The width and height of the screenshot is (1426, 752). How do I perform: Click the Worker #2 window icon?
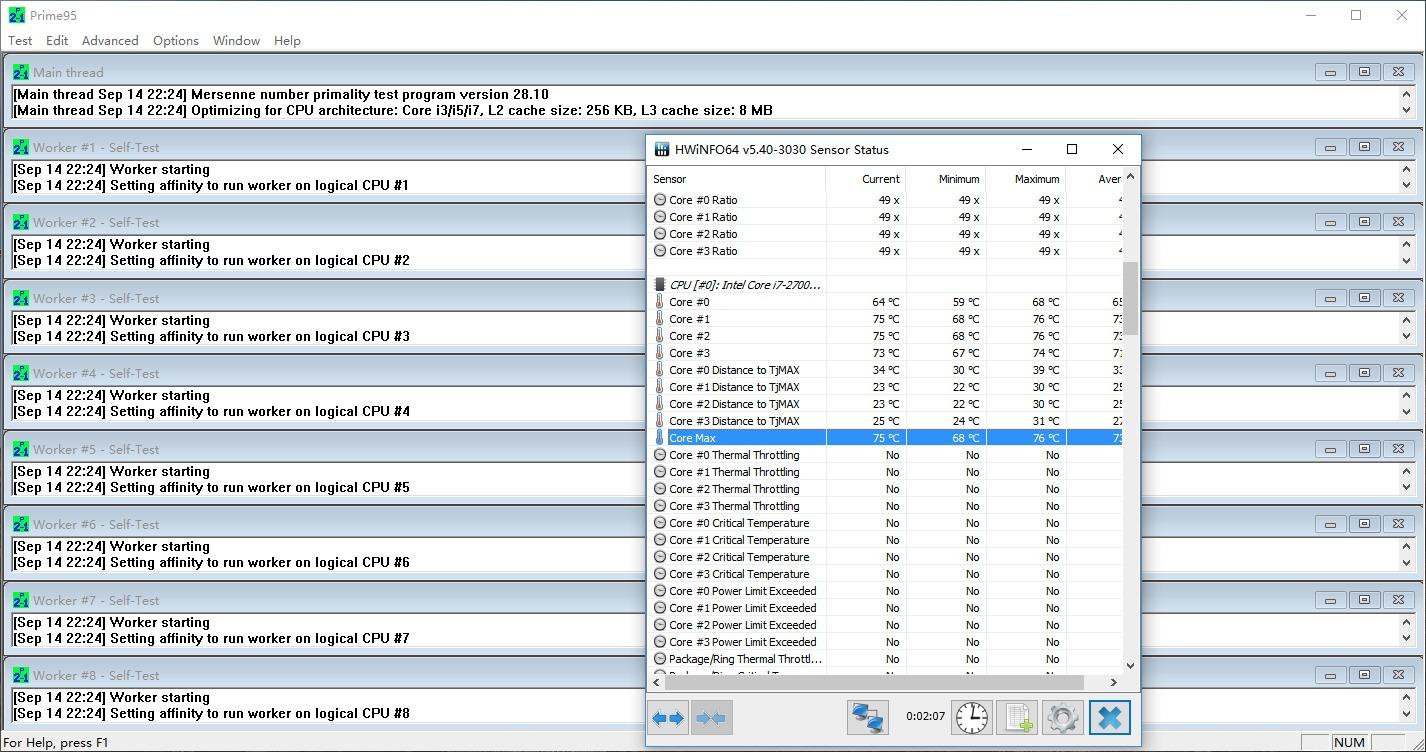(x=21, y=222)
